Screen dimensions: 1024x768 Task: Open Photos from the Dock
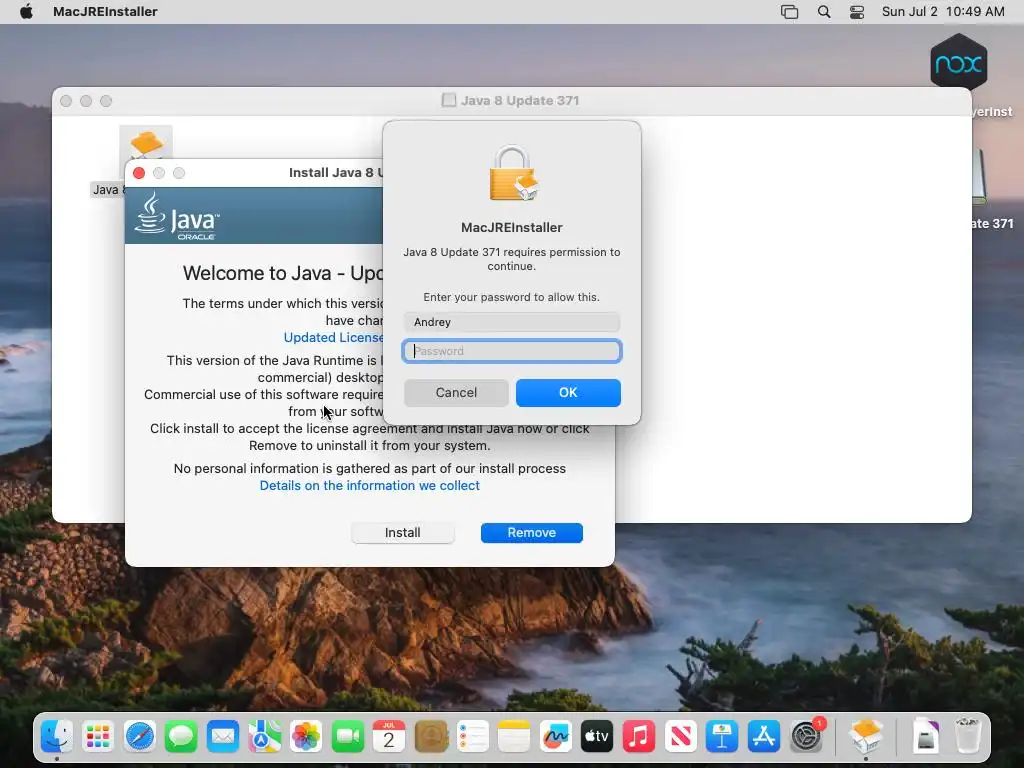pos(306,737)
